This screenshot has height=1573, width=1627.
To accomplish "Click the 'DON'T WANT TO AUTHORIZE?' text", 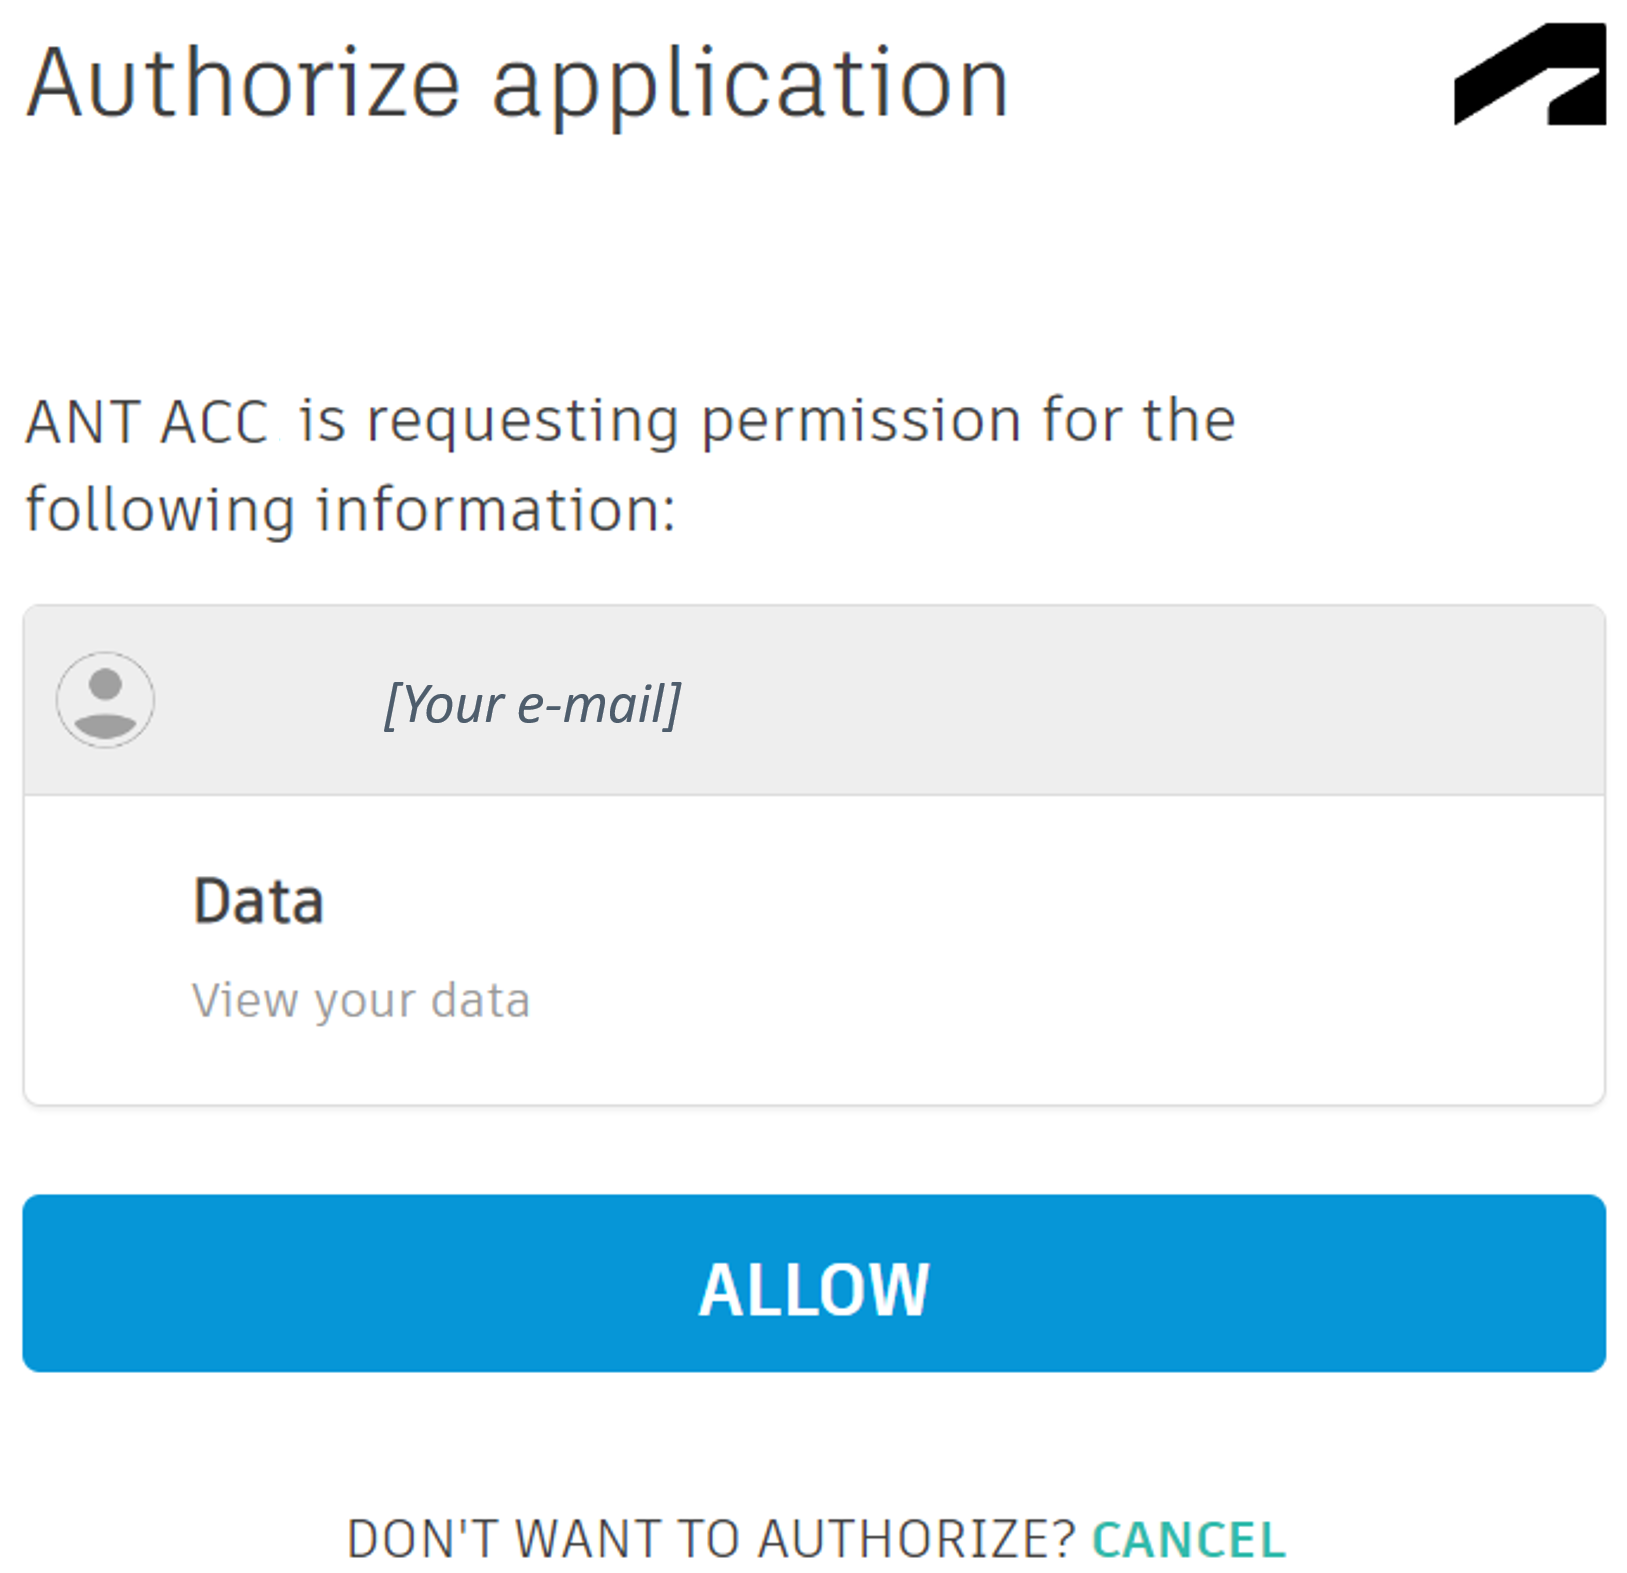I will point(711,1539).
